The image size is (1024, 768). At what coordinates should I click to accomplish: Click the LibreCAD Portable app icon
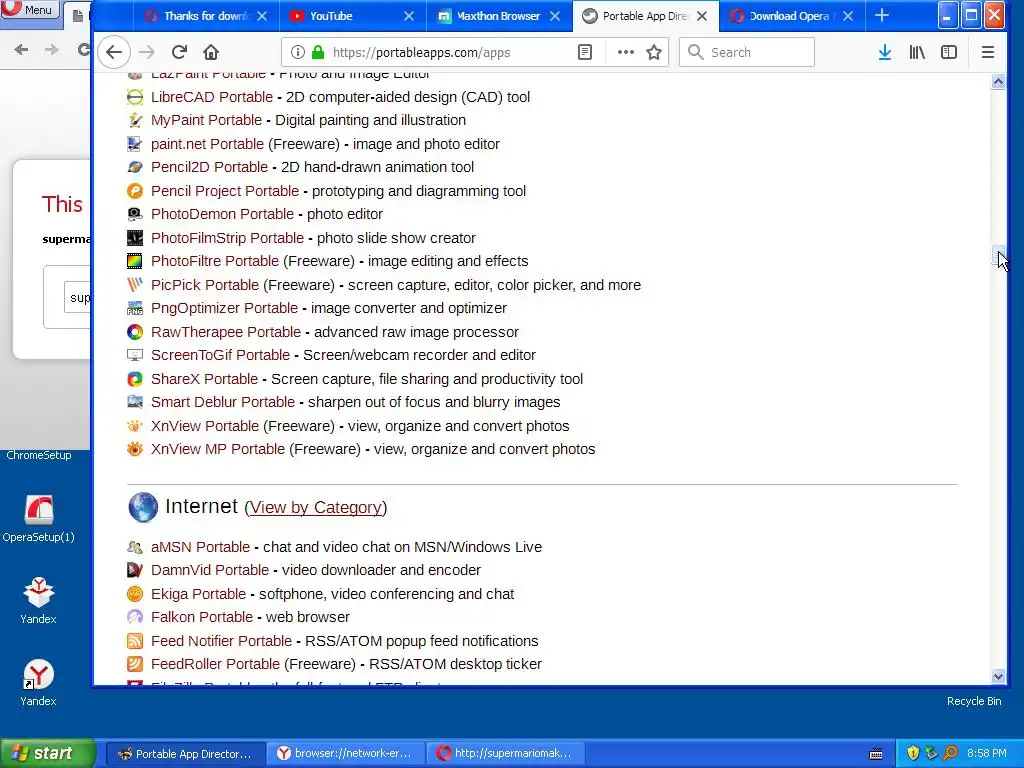tap(135, 97)
